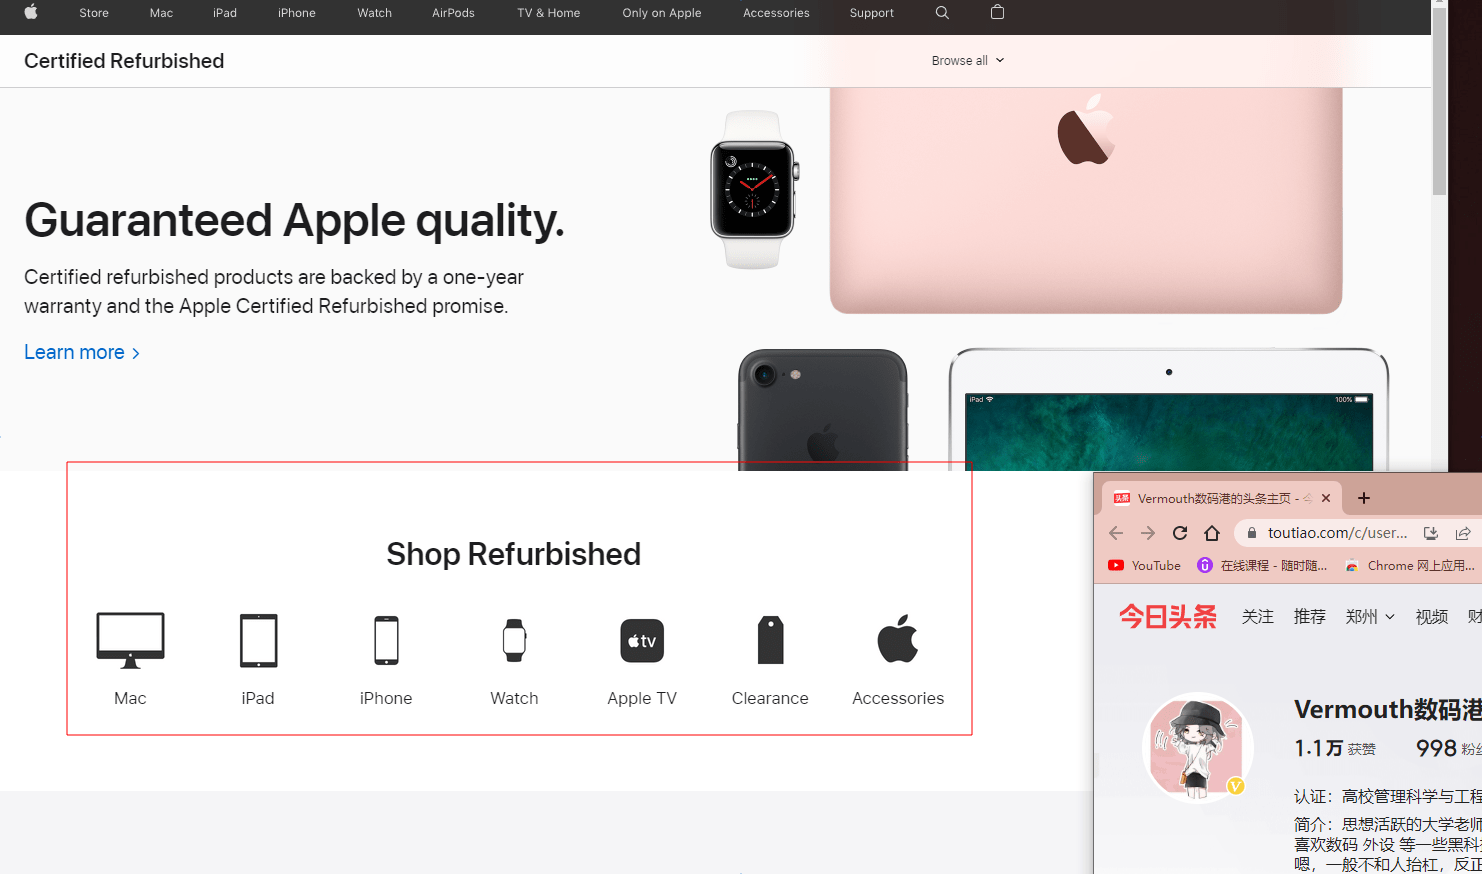Screen dimensions: 1482x874
Task: Reload the toutiao page
Action: coord(1180,533)
